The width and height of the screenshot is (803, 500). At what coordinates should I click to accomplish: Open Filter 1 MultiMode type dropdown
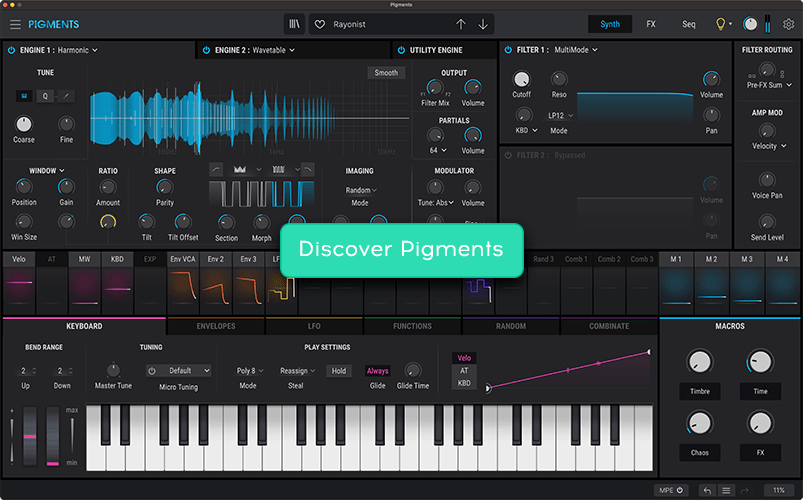tap(576, 50)
